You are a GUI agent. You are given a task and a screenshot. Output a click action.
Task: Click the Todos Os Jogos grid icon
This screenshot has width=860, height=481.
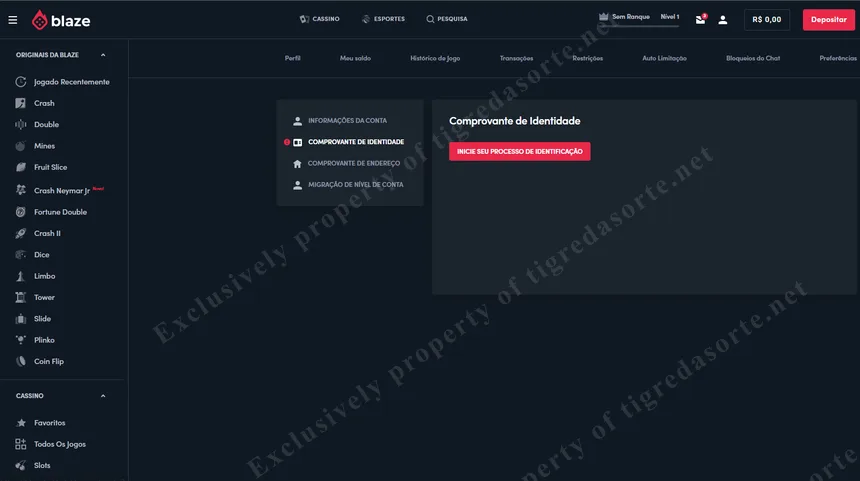point(21,444)
